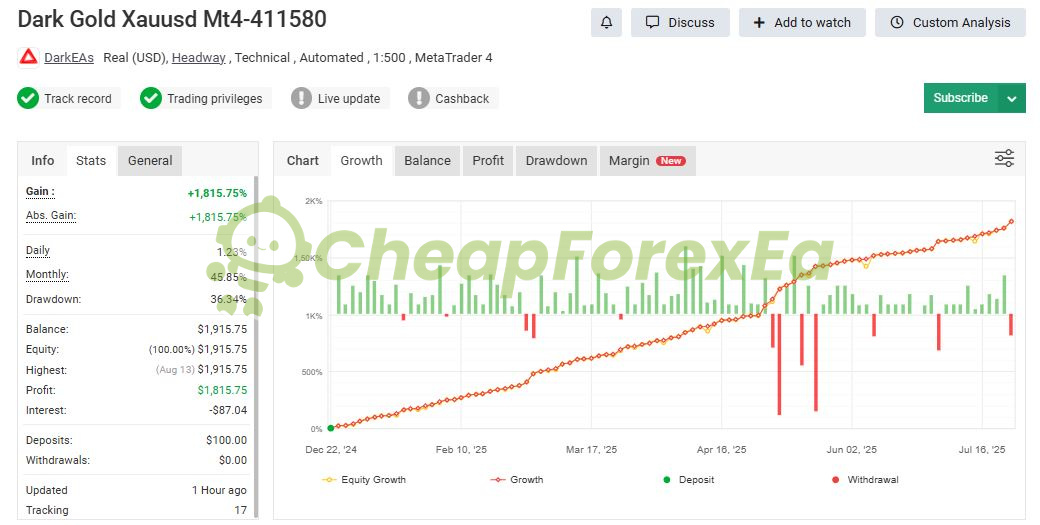Toggle Growth legend series

517,479
